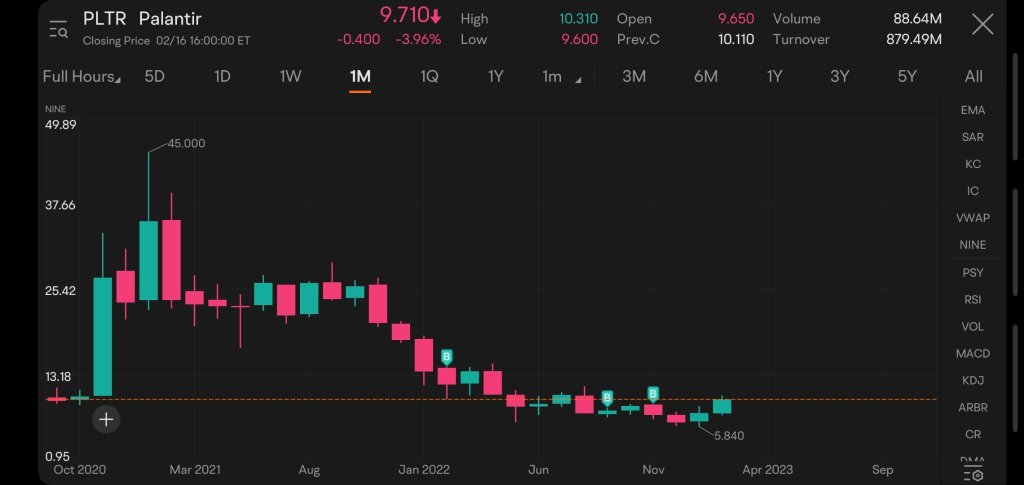
Task: Choose the 3Y range
Action: [839, 76]
